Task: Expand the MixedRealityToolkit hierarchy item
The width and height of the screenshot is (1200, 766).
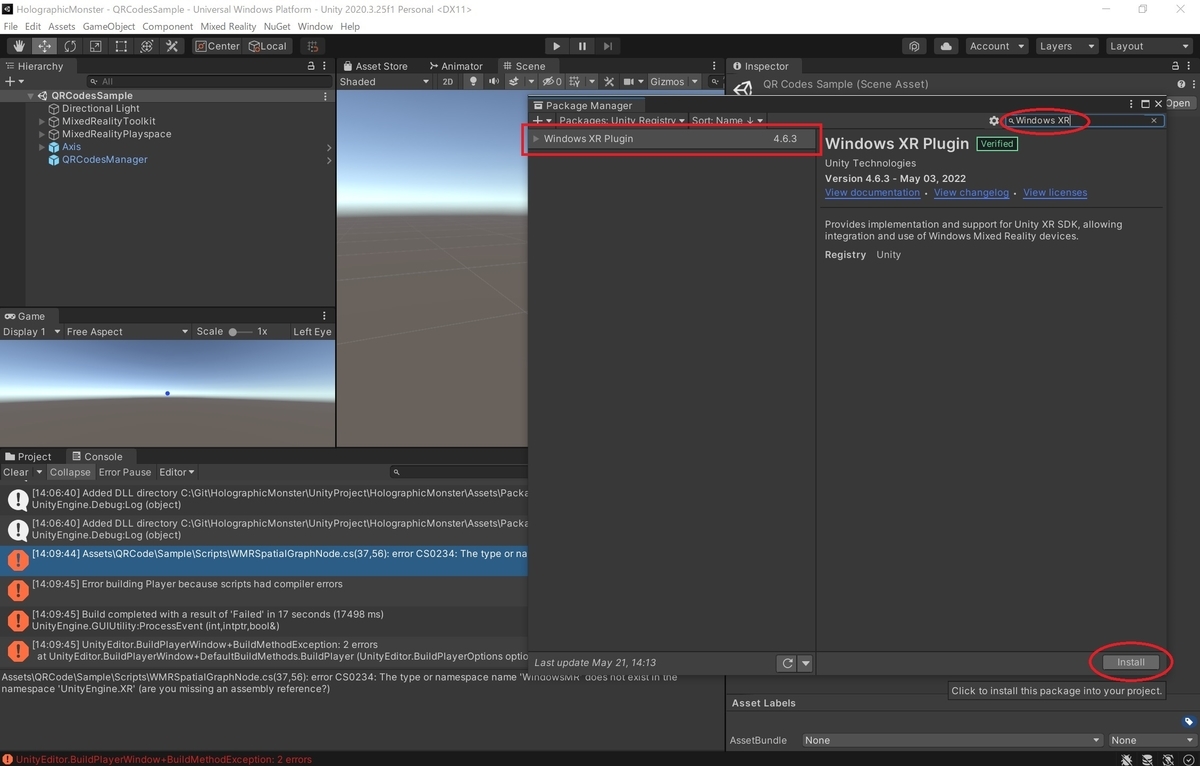Action: (x=42, y=121)
